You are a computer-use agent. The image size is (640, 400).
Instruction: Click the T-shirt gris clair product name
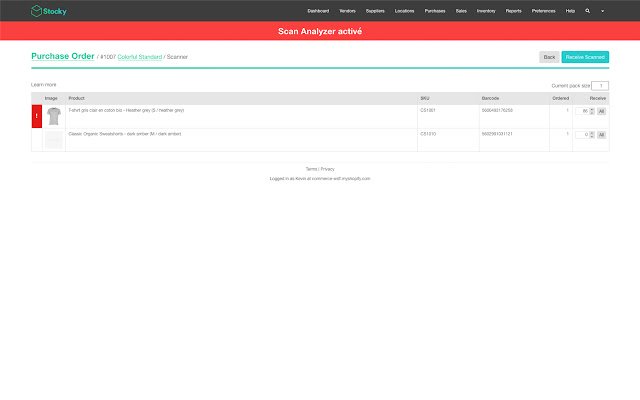pyautogui.click(x=126, y=110)
